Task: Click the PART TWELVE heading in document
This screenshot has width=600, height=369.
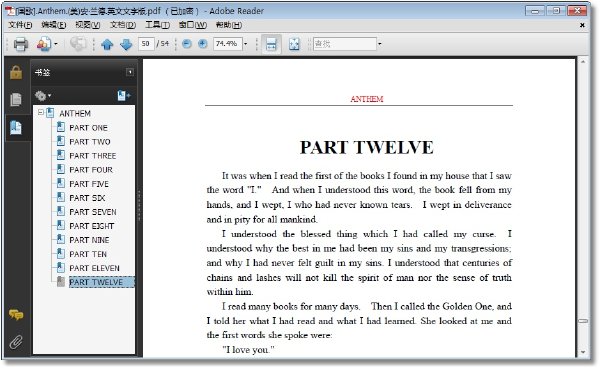Action: pyautogui.click(x=367, y=148)
